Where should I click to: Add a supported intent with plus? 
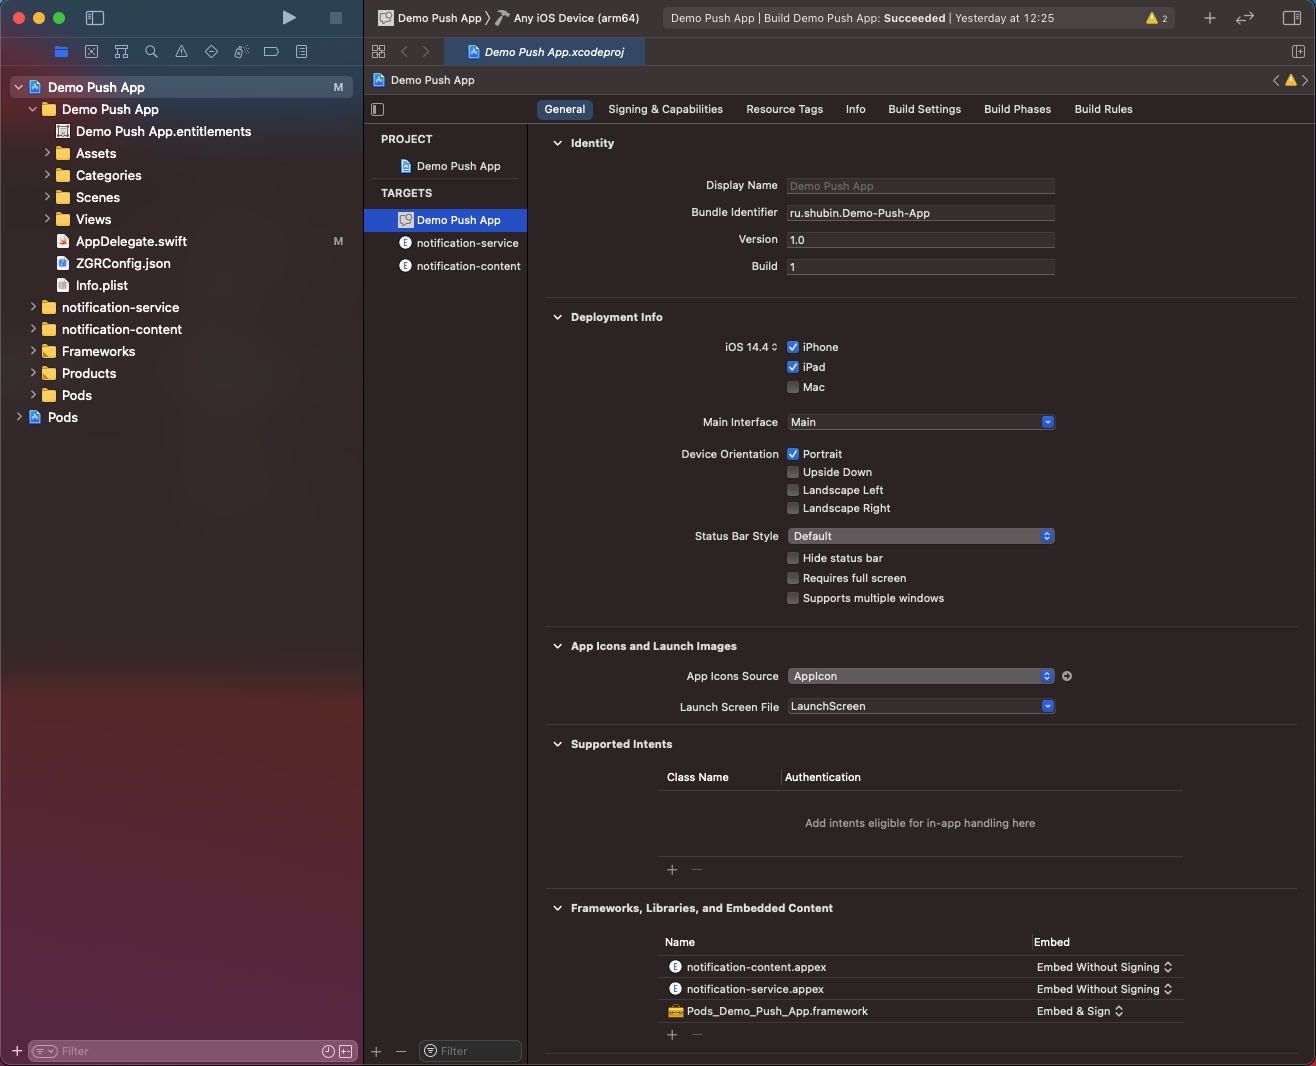click(x=672, y=870)
